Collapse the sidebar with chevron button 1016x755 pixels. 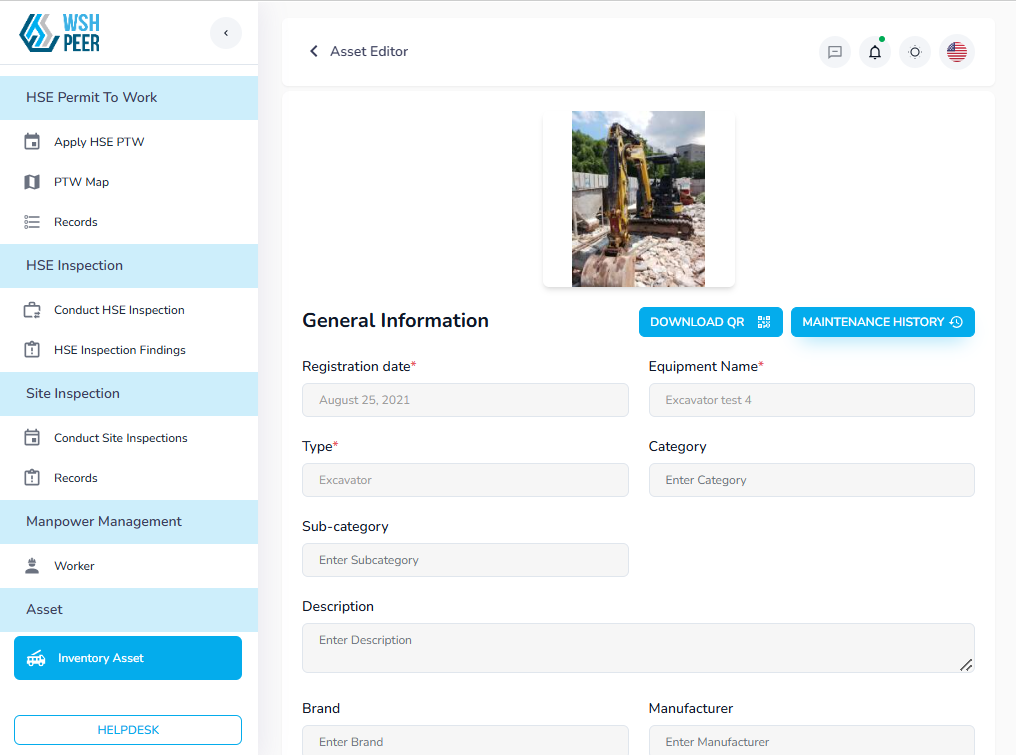(226, 33)
